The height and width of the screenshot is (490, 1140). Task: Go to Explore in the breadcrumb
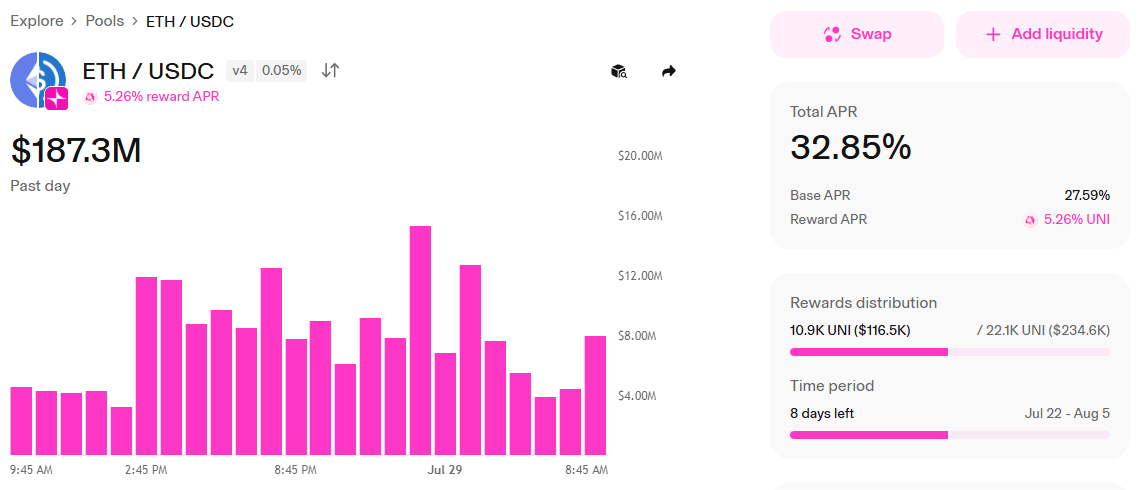pyautogui.click(x=36, y=21)
